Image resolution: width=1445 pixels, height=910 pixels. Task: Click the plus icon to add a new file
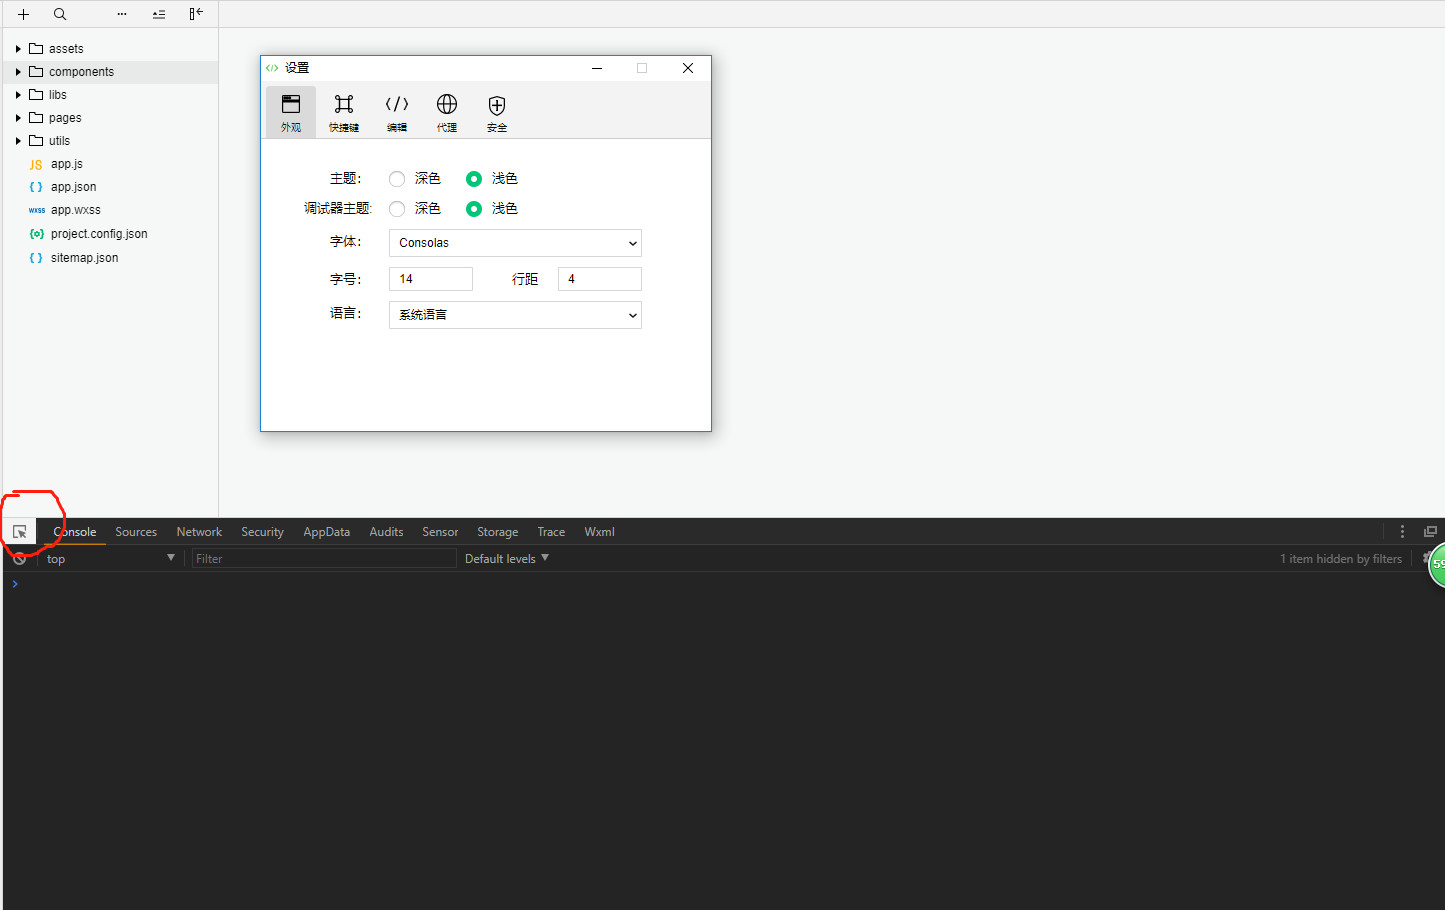(23, 14)
